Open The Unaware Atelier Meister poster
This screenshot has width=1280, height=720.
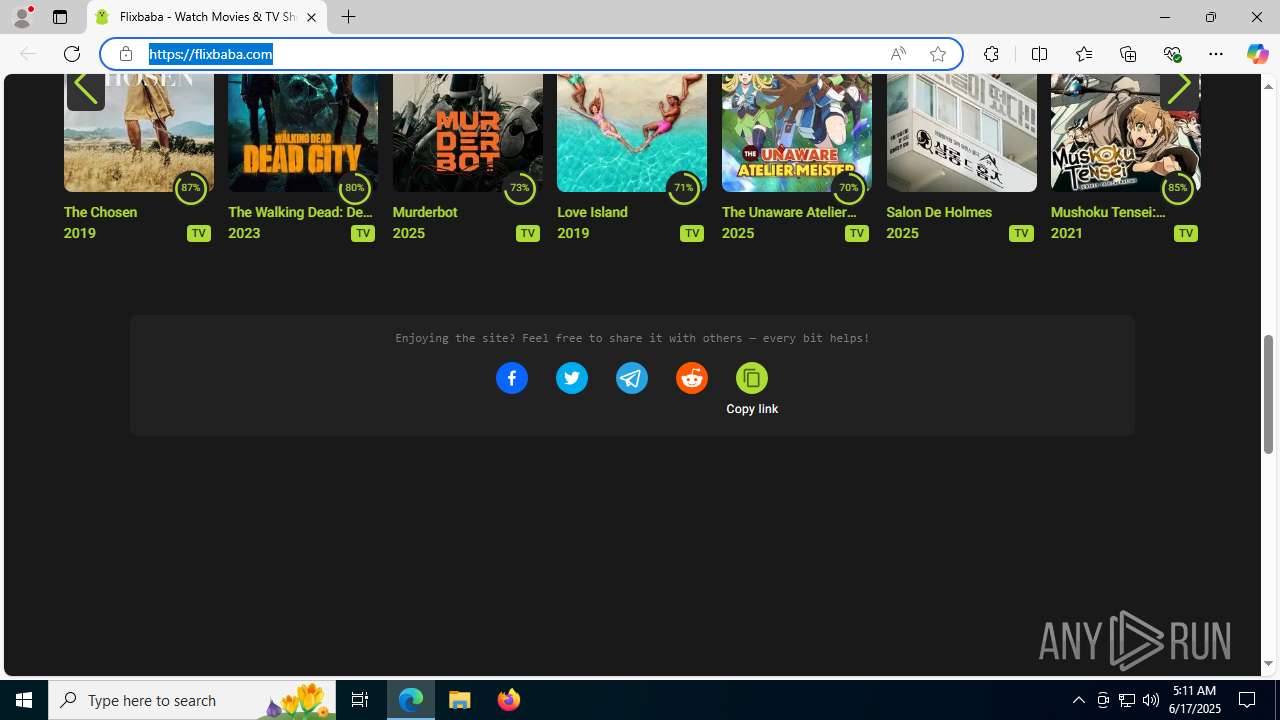coord(796,132)
